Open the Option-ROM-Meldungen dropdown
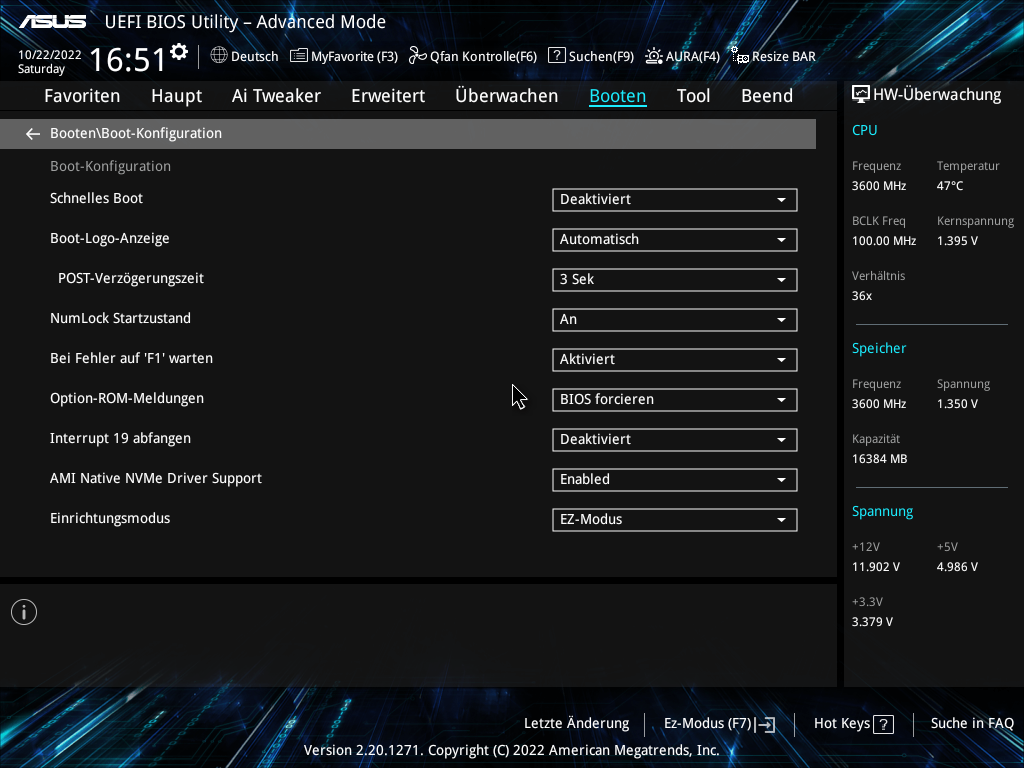1024x768 pixels. (675, 400)
